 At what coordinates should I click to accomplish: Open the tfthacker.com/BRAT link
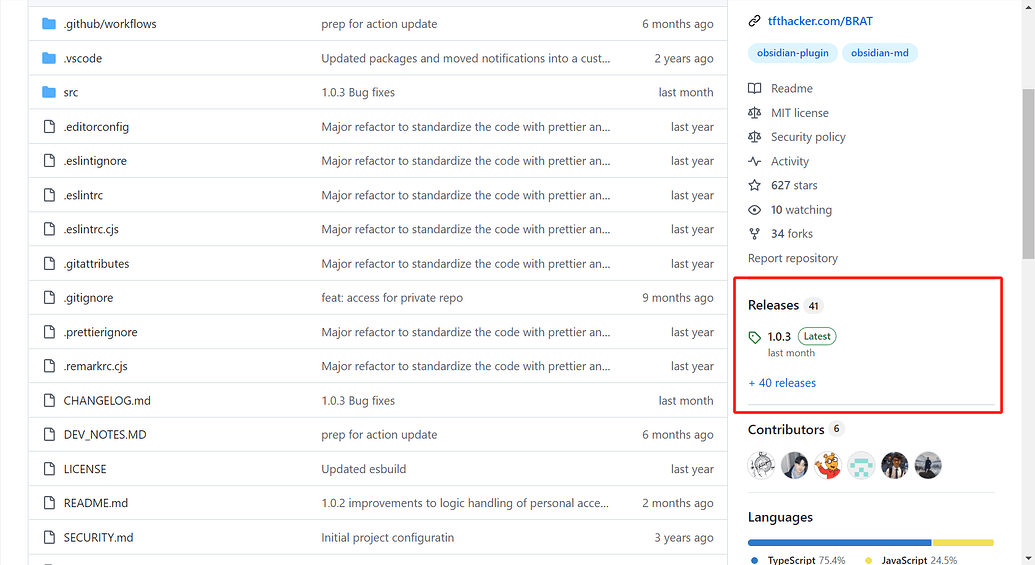click(819, 21)
